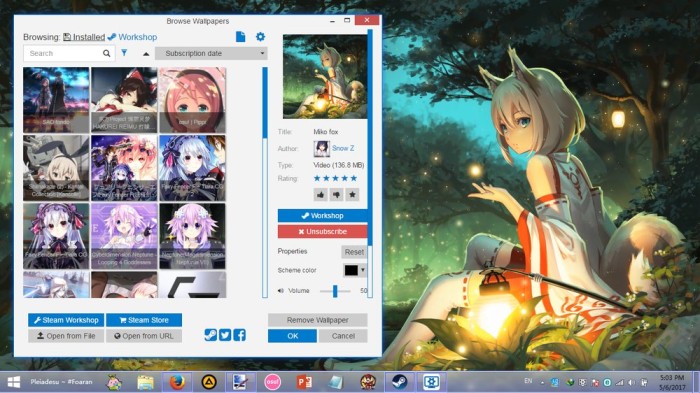
Task: Adjust the Volume slider handle
Action: click(335, 291)
